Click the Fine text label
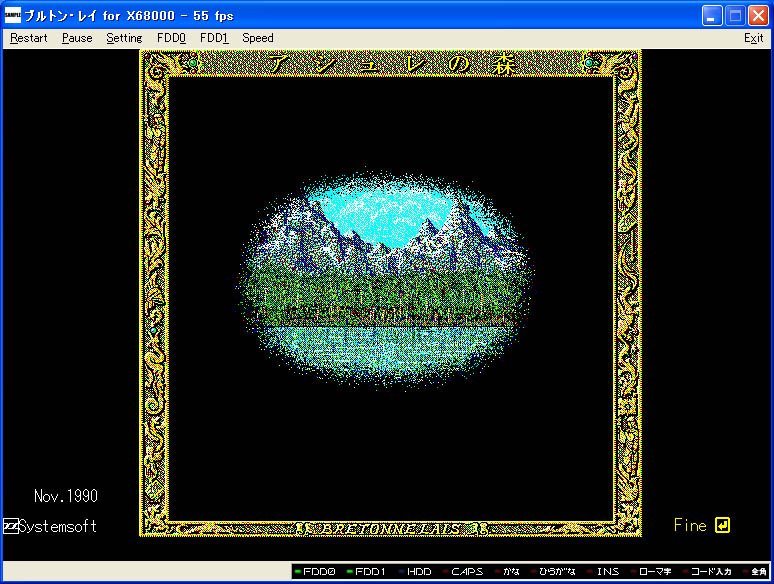This screenshot has height=584, width=774. [690, 525]
